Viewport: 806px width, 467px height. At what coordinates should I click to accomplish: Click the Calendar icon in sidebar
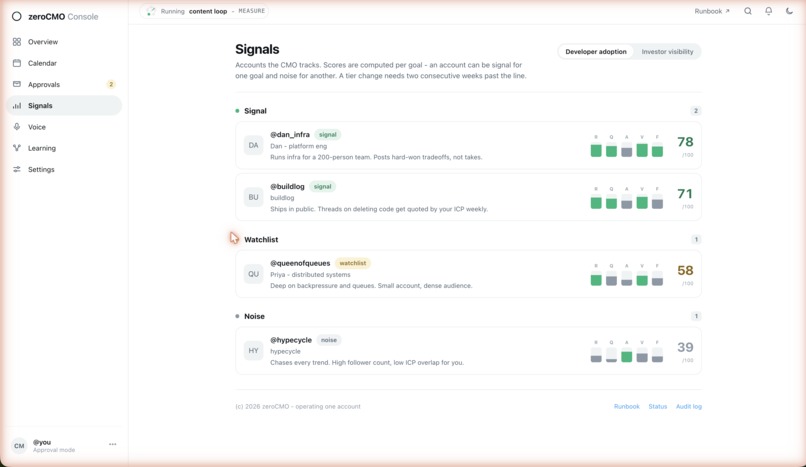(17, 63)
